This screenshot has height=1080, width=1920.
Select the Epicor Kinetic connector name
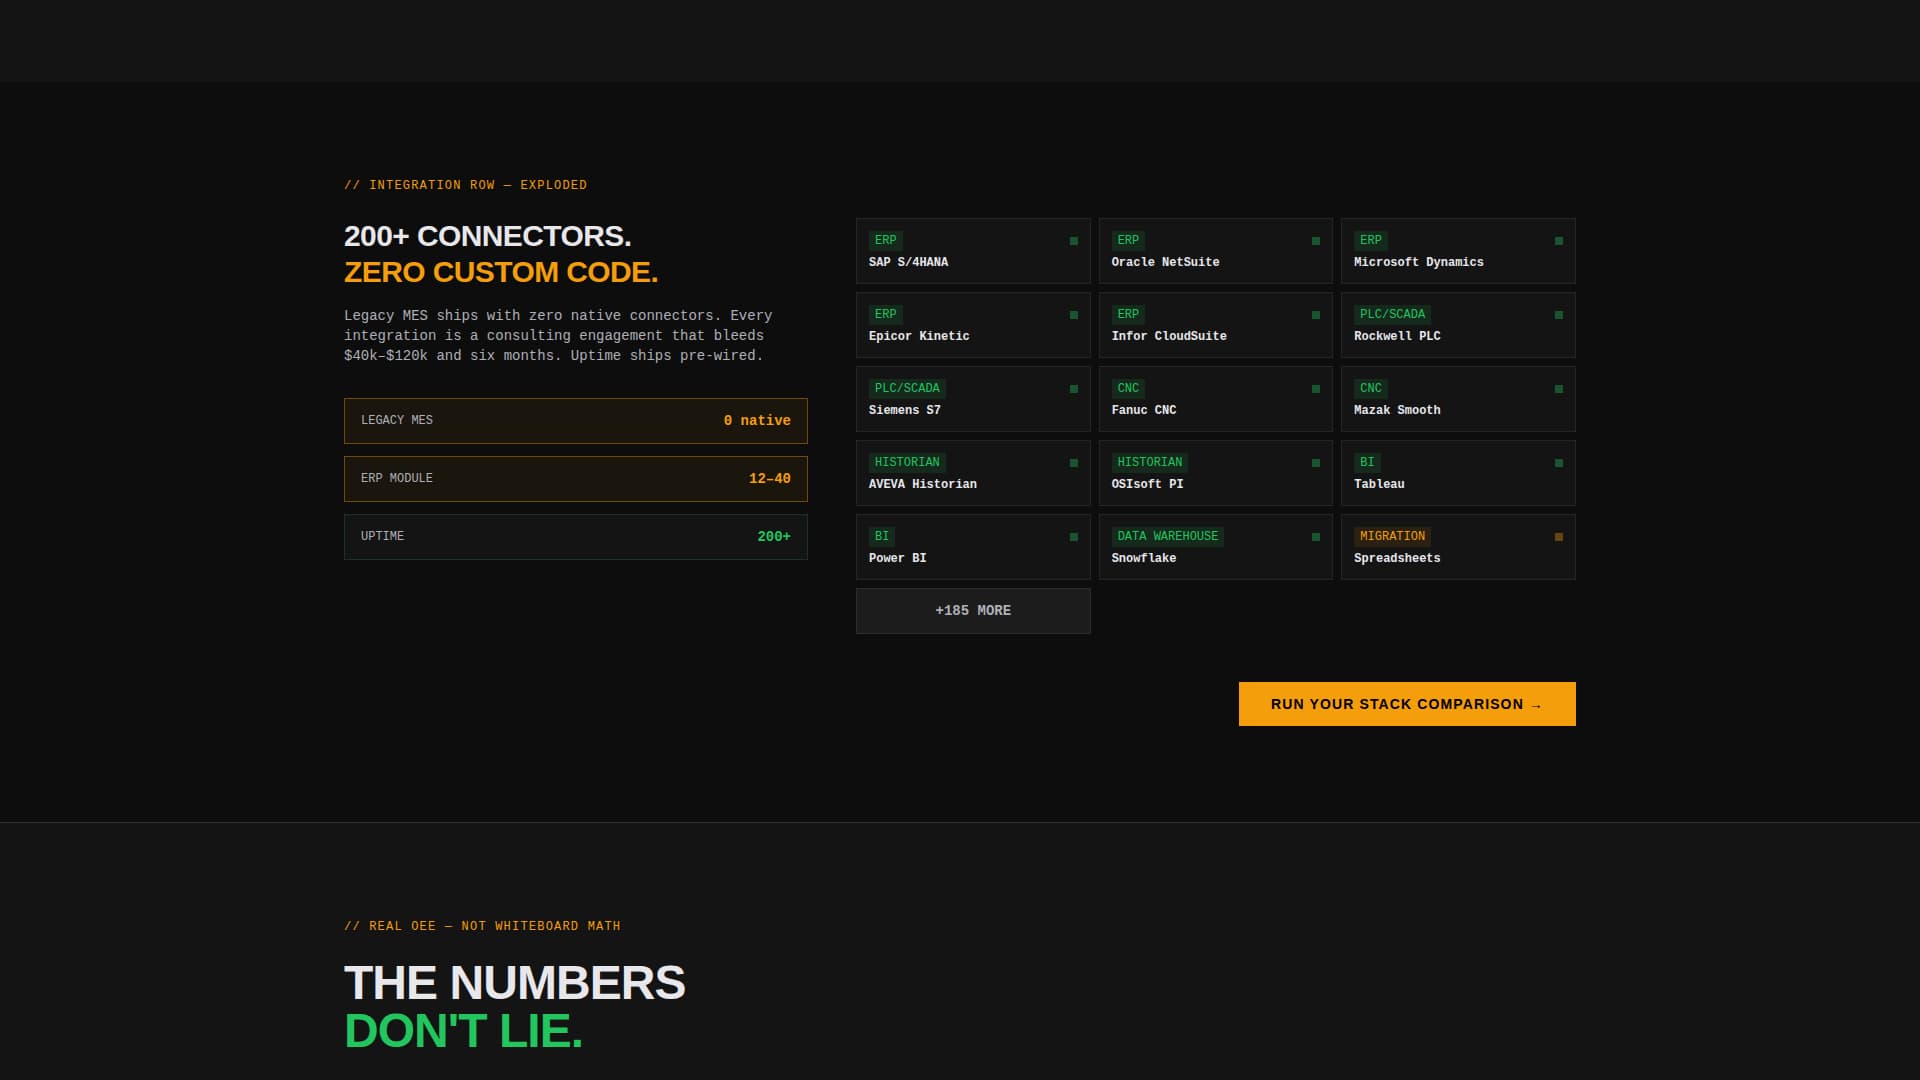(919, 336)
